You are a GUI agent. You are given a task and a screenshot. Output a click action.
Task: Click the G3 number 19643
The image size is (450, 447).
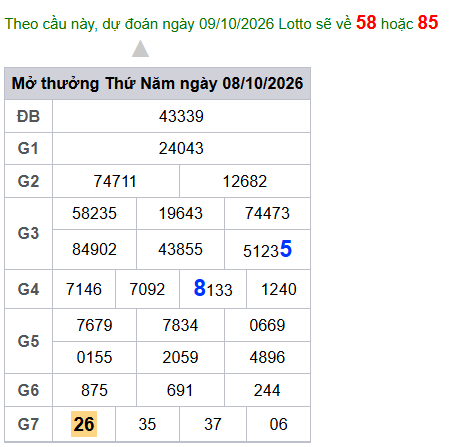180,213
